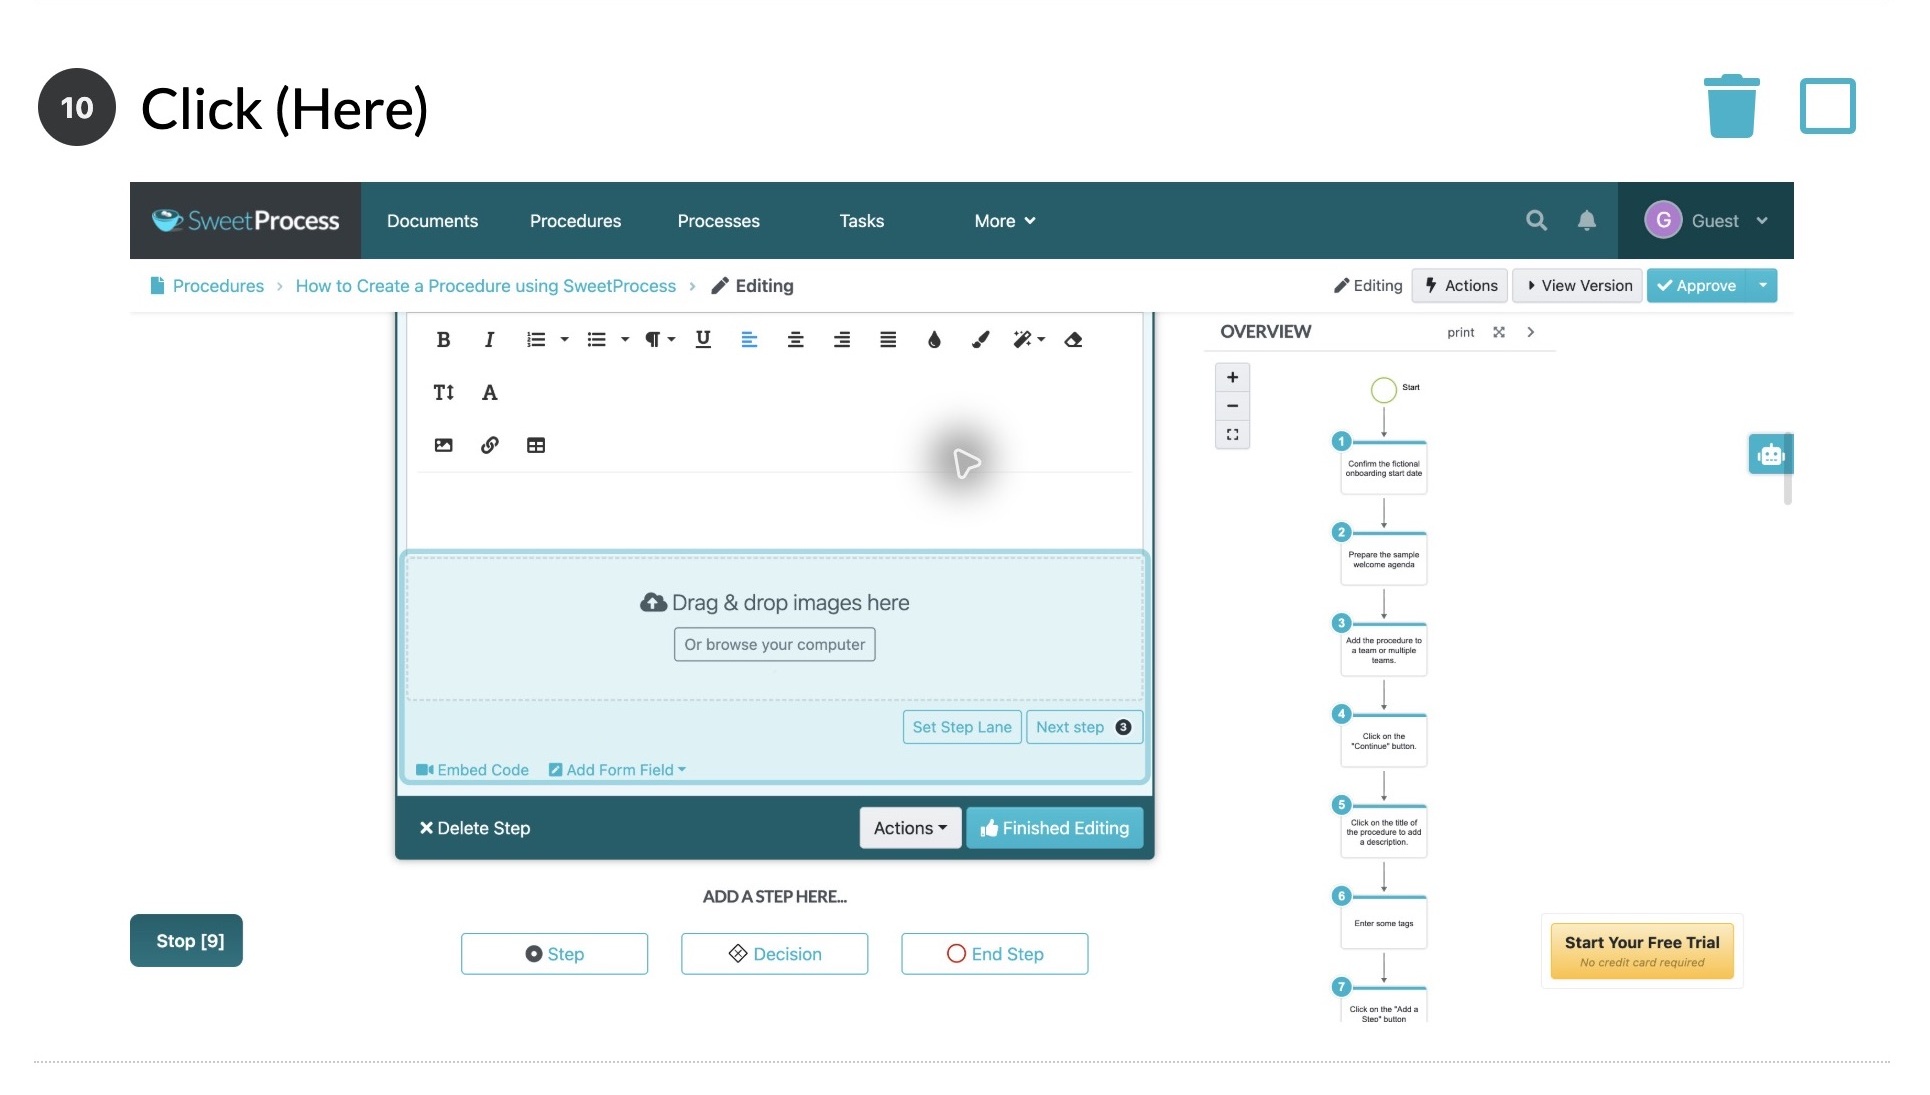Delete this step with trash icon
This screenshot has height=1095, width=1930.
point(1731,106)
